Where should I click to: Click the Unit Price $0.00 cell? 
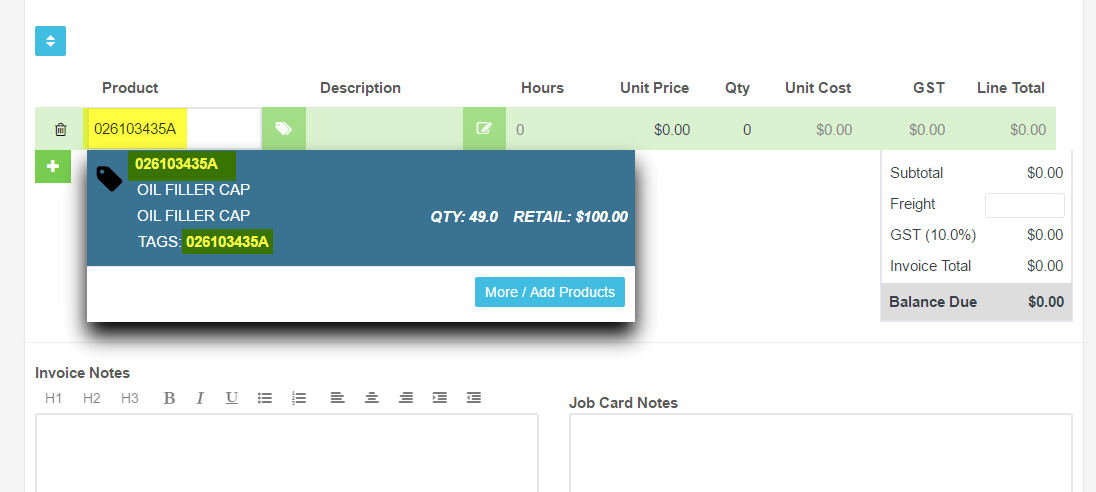coord(672,130)
